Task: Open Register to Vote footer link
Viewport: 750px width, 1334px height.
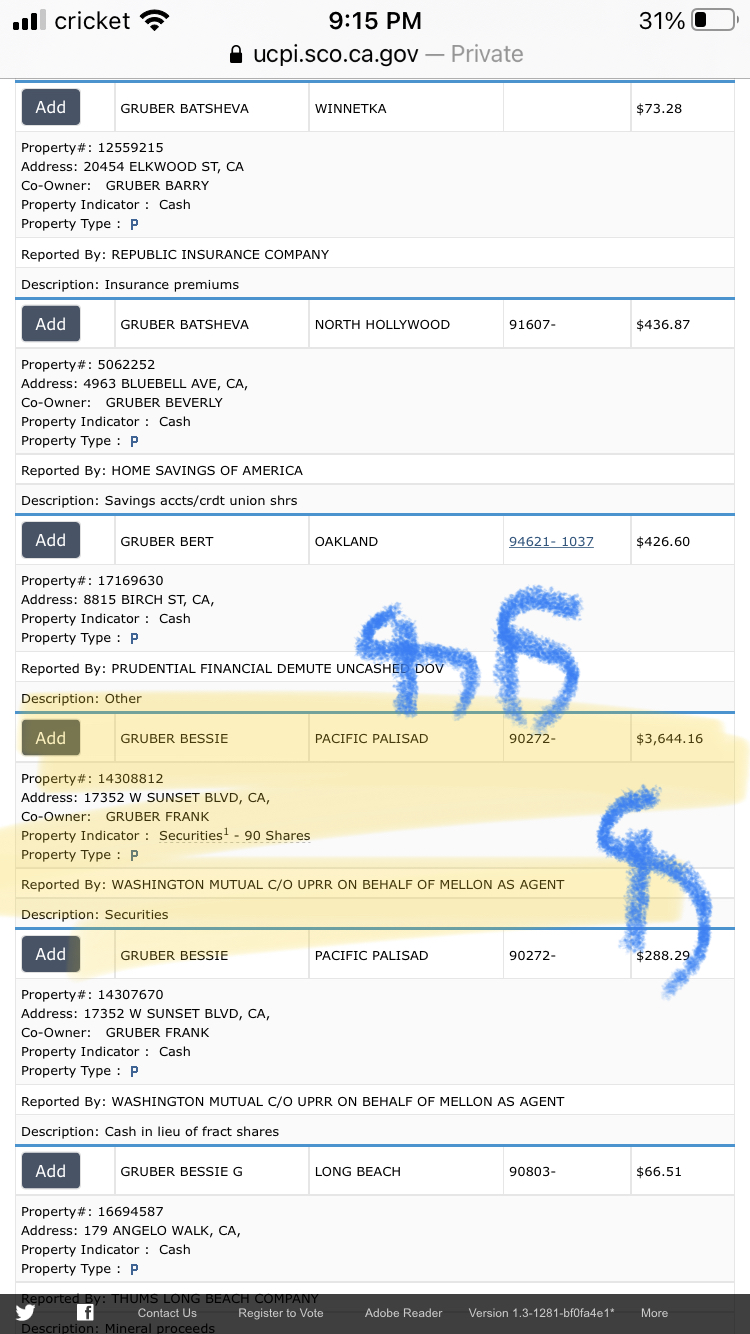Action: click(281, 1313)
